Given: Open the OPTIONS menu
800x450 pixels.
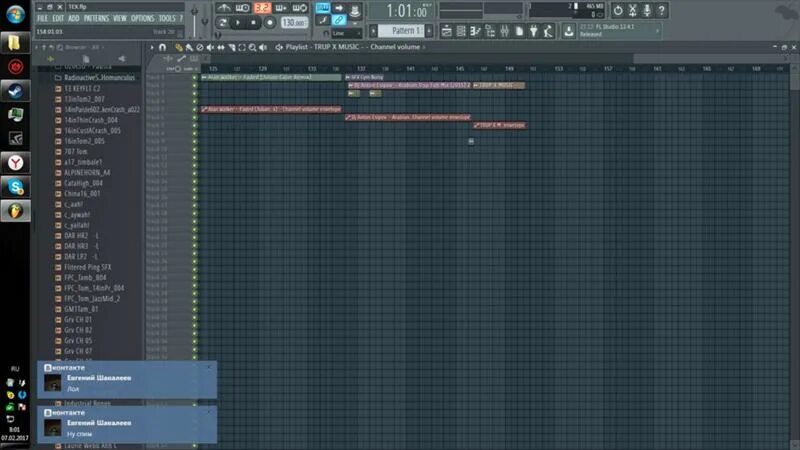Looking at the screenshot, I should [x=142, y=18].
